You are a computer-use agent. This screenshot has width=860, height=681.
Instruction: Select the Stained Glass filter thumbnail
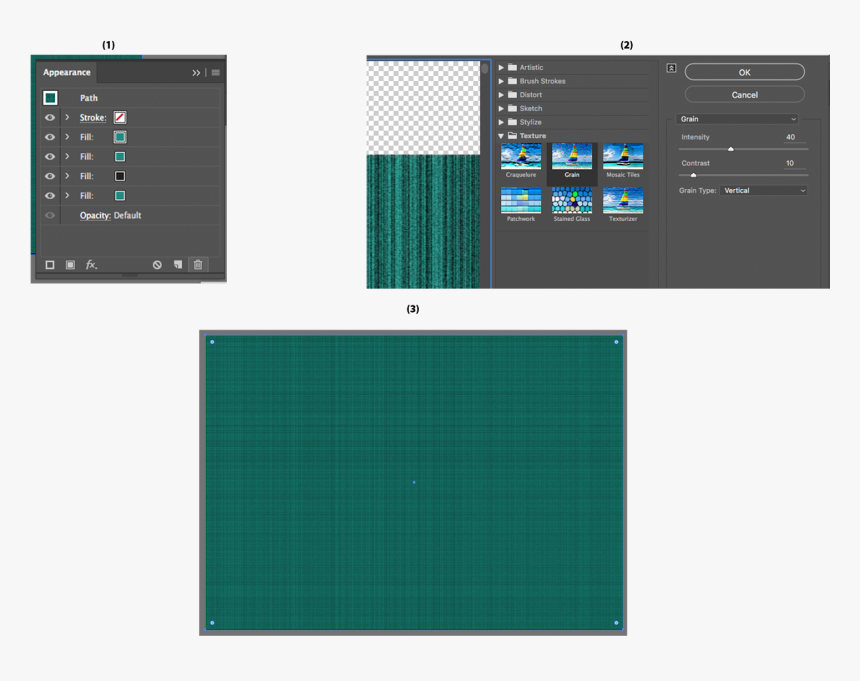pos(572,200)
